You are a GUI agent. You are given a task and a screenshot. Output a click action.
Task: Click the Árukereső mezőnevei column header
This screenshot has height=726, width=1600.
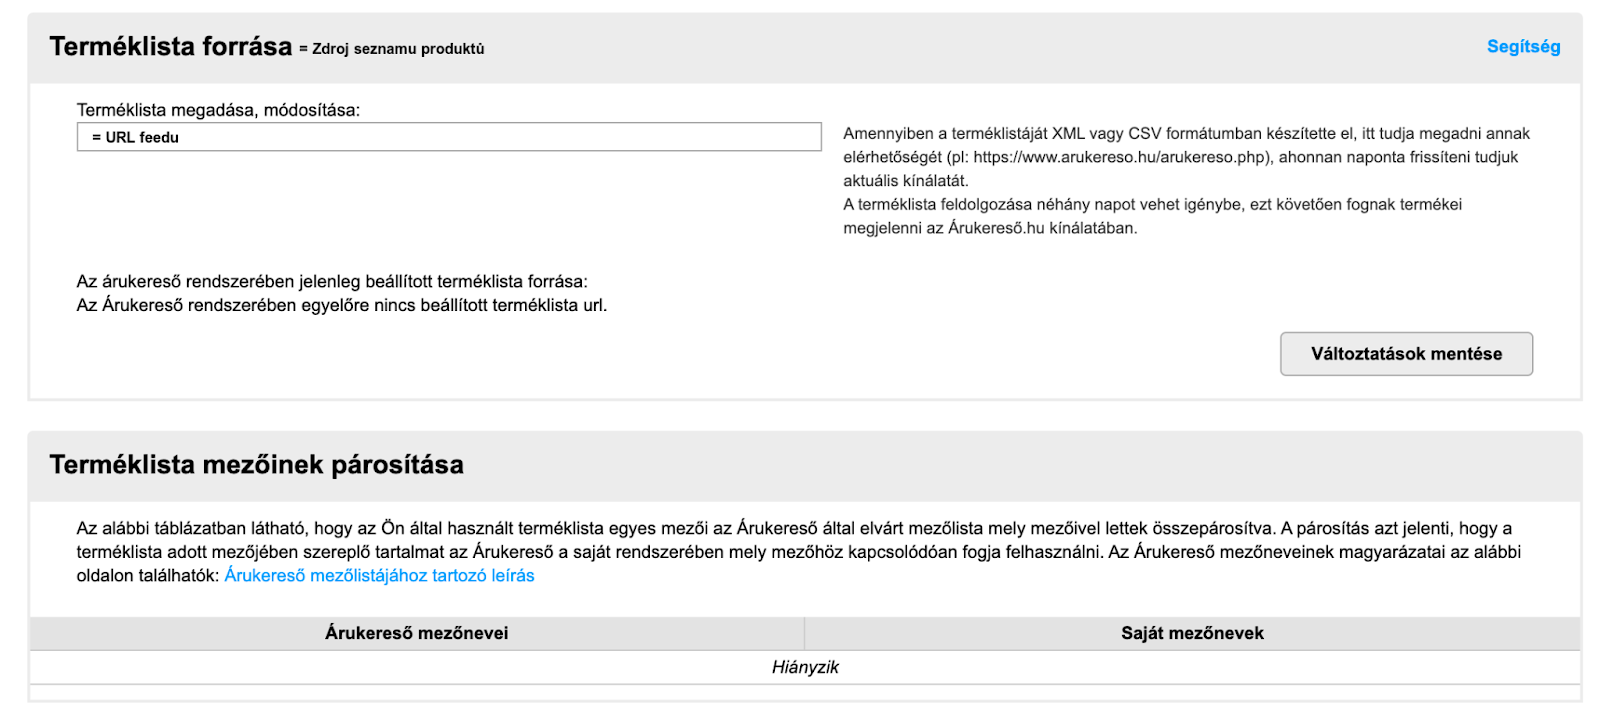coord(417,633)
